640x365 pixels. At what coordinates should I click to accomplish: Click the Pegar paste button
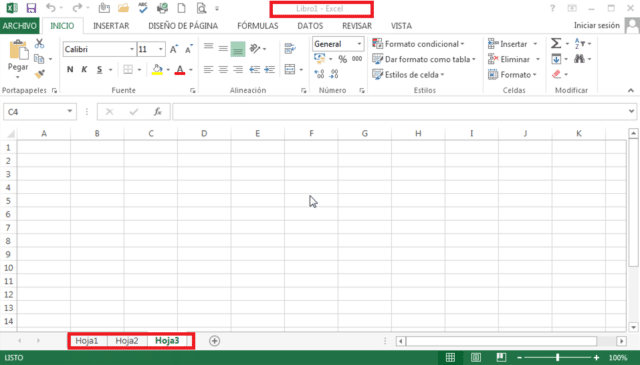[18, 55]
